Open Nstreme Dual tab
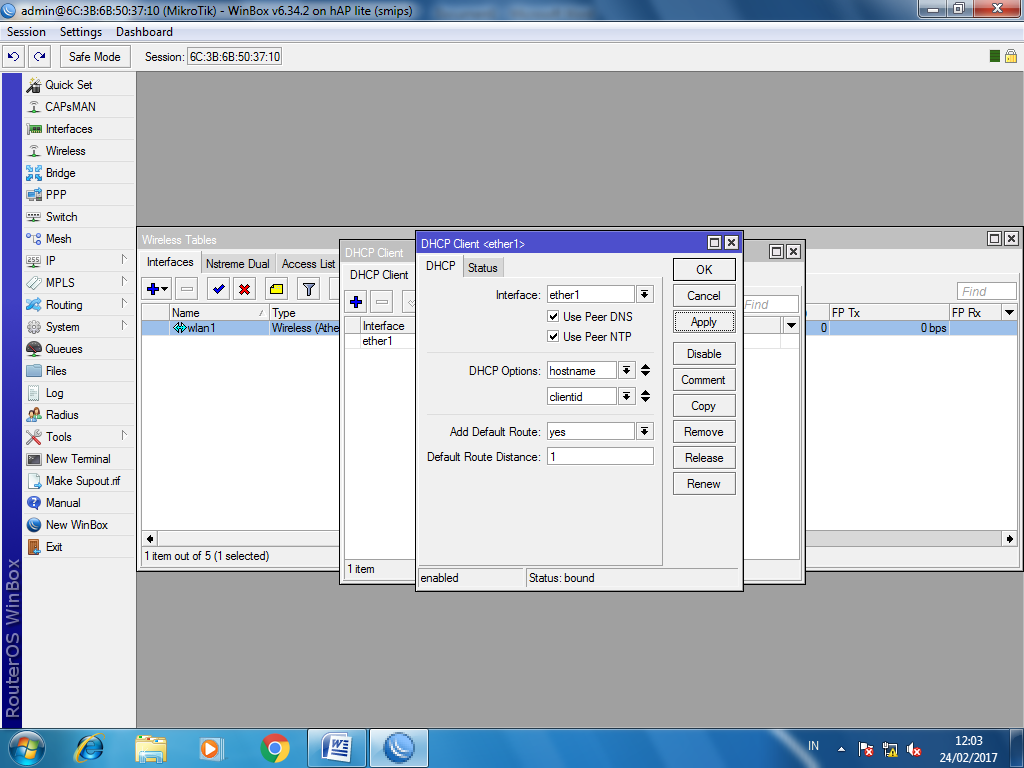The image size is (1024, 768). click(x=238, y=264)
